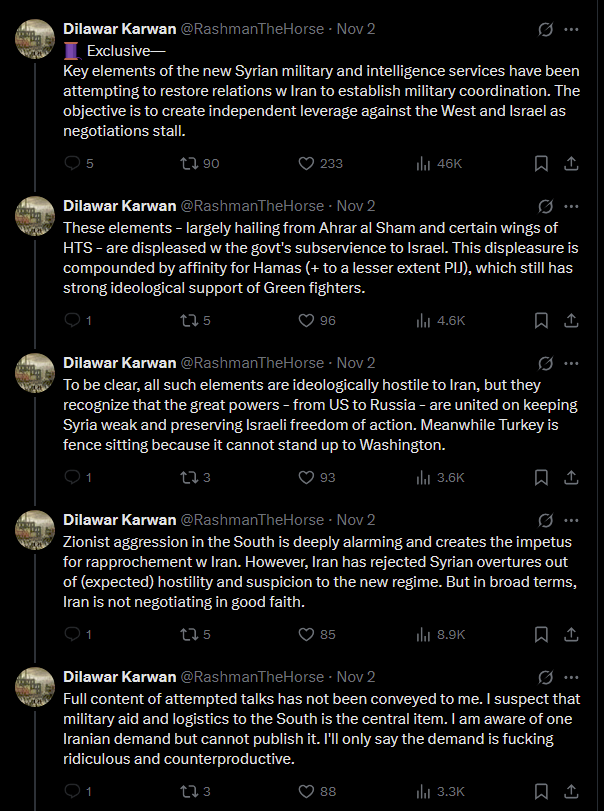This screenshot has width=604, height=811.
Task: Like the Ahrar al Sham tweet
Action: [308, 321]
